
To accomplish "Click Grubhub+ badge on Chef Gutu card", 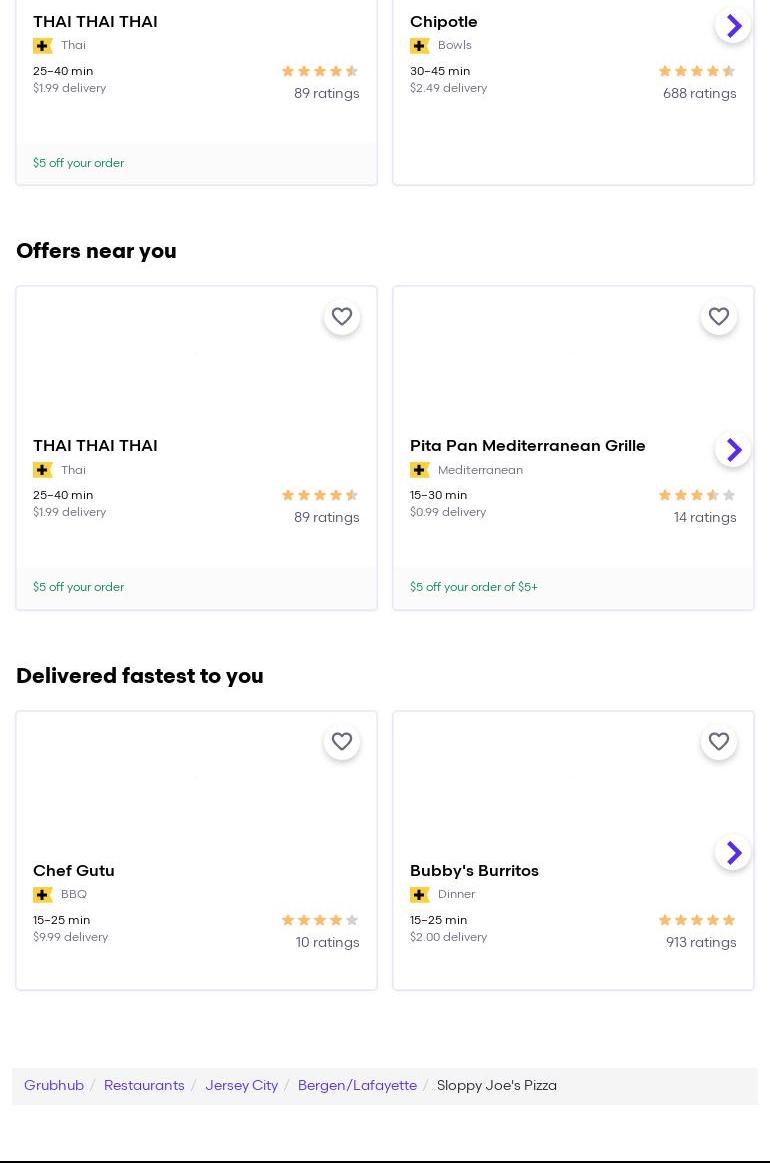I will click(43, 895).
